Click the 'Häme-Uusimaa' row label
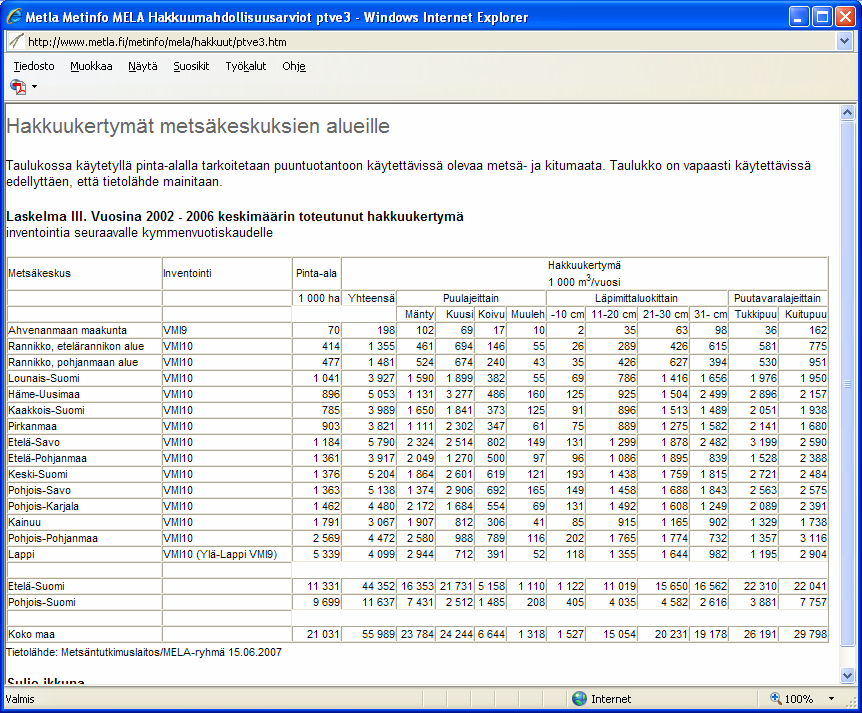 44,394
